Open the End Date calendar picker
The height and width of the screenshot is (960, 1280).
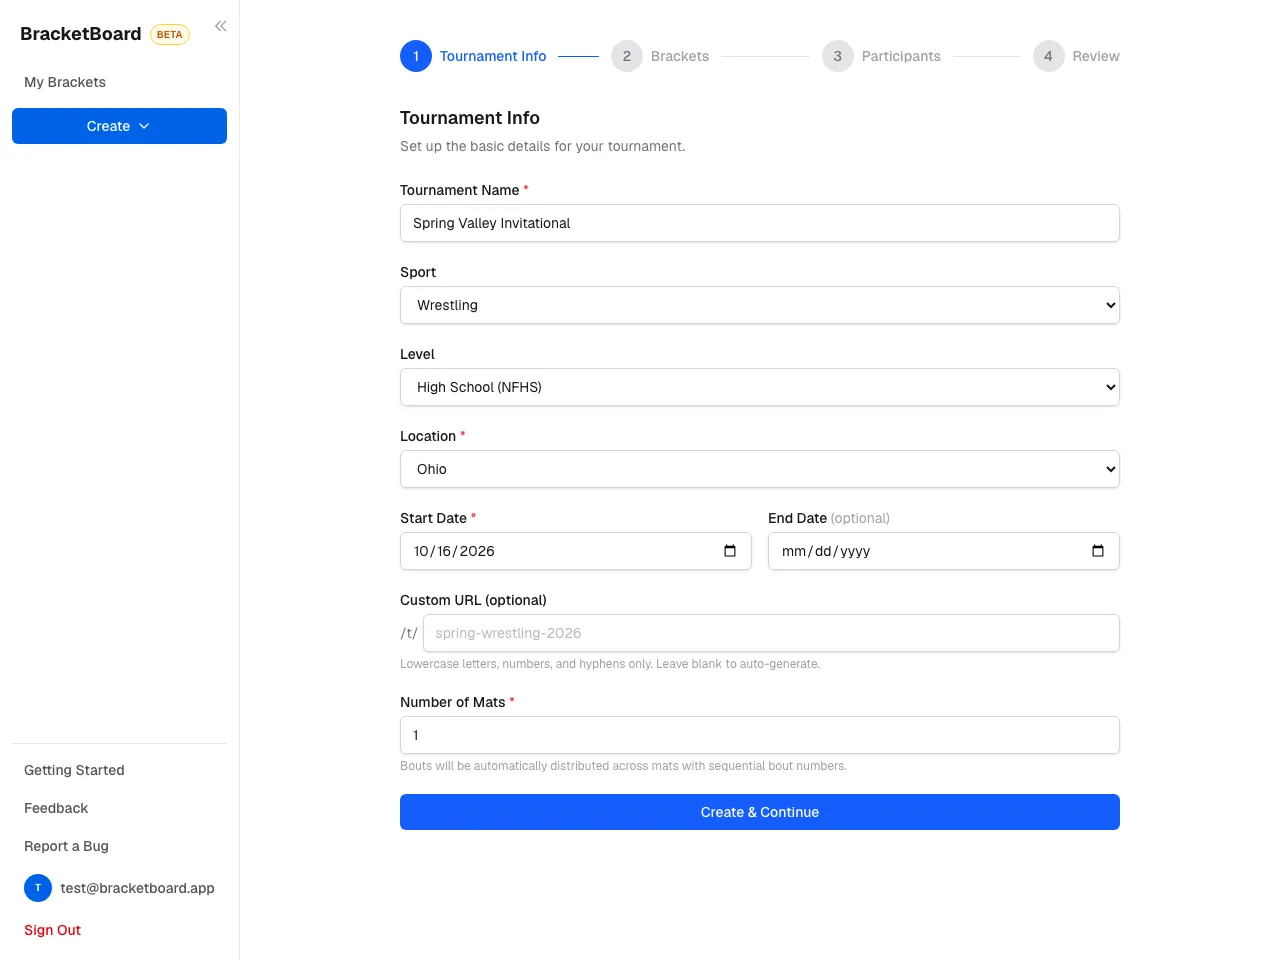pyautogui.click(x=1098, y=551)
